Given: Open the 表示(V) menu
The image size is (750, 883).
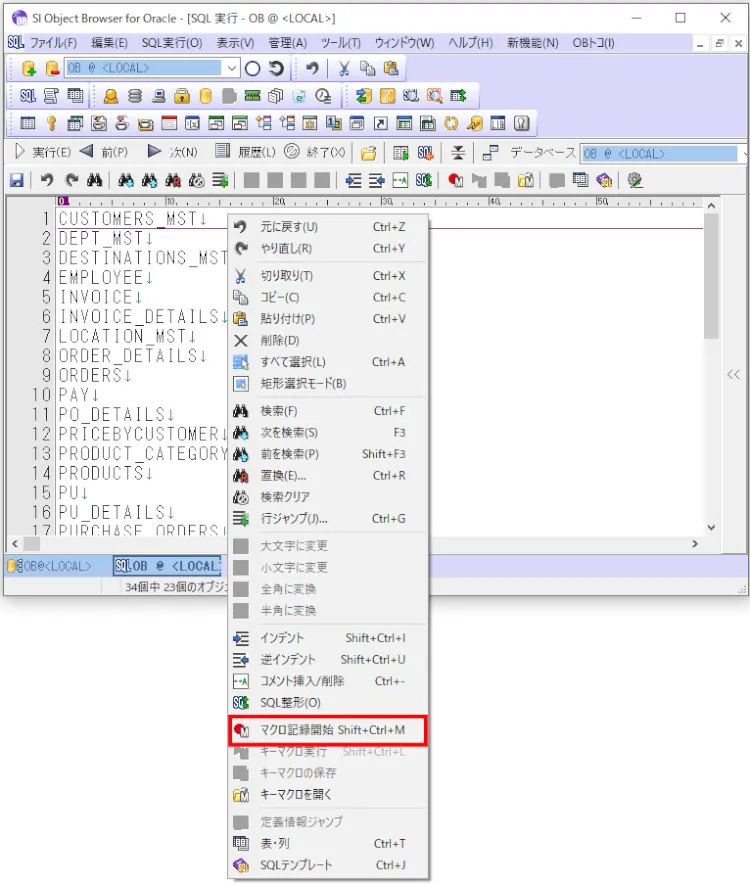Looking at the screenshot, I should (x=235, y=43).
